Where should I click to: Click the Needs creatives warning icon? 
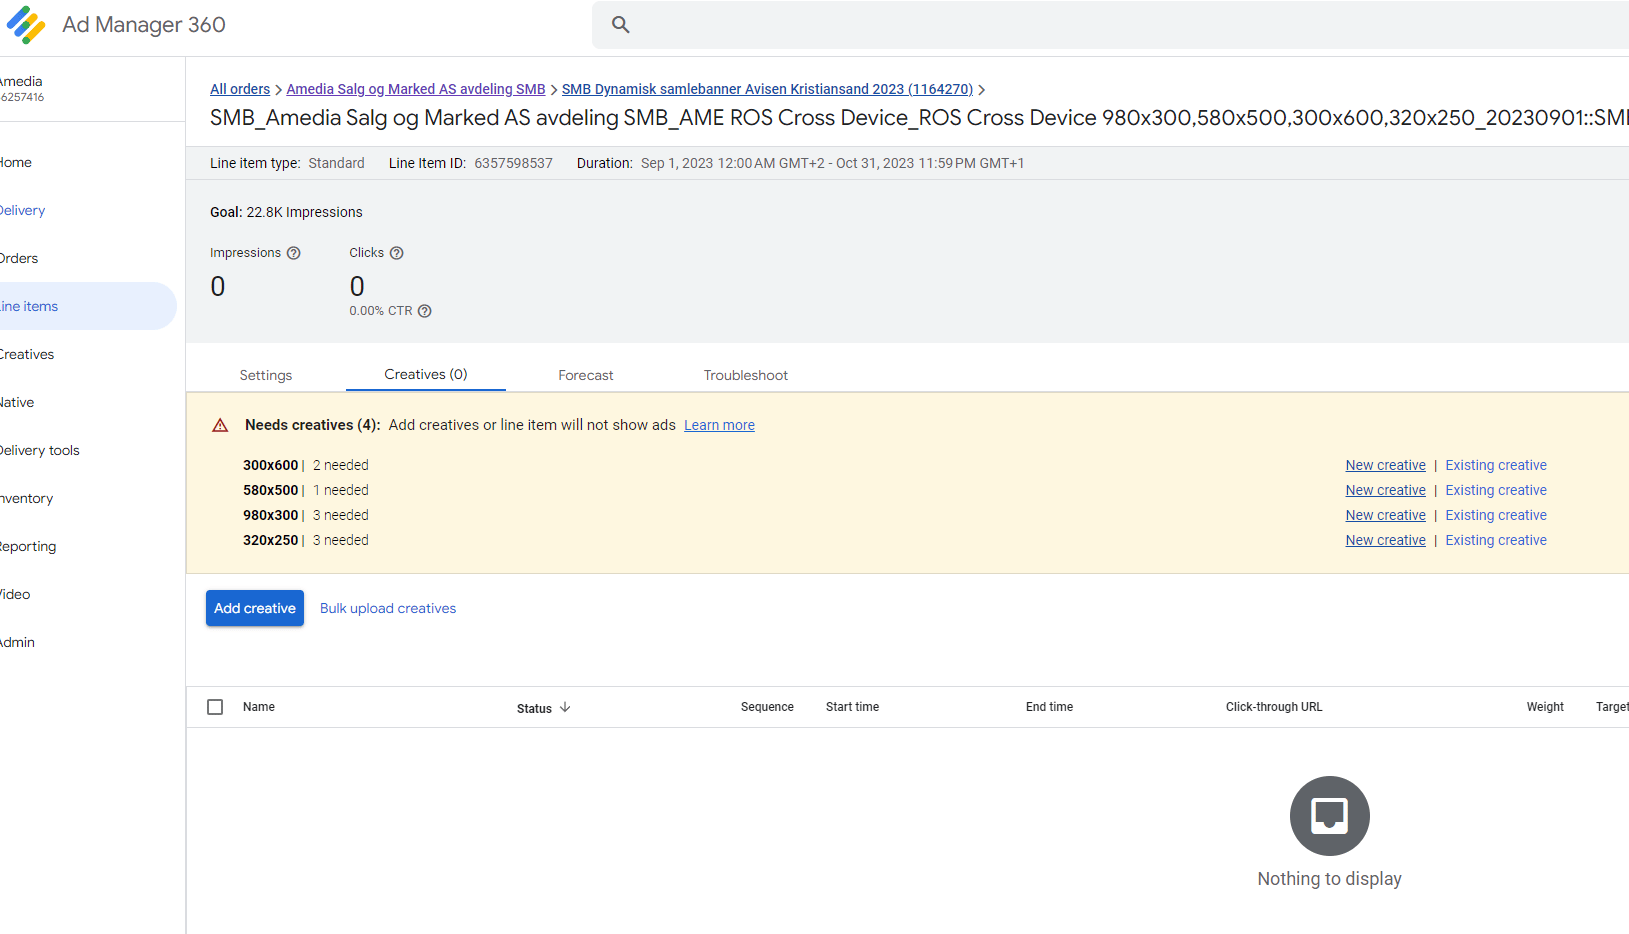tap(220, 425)
